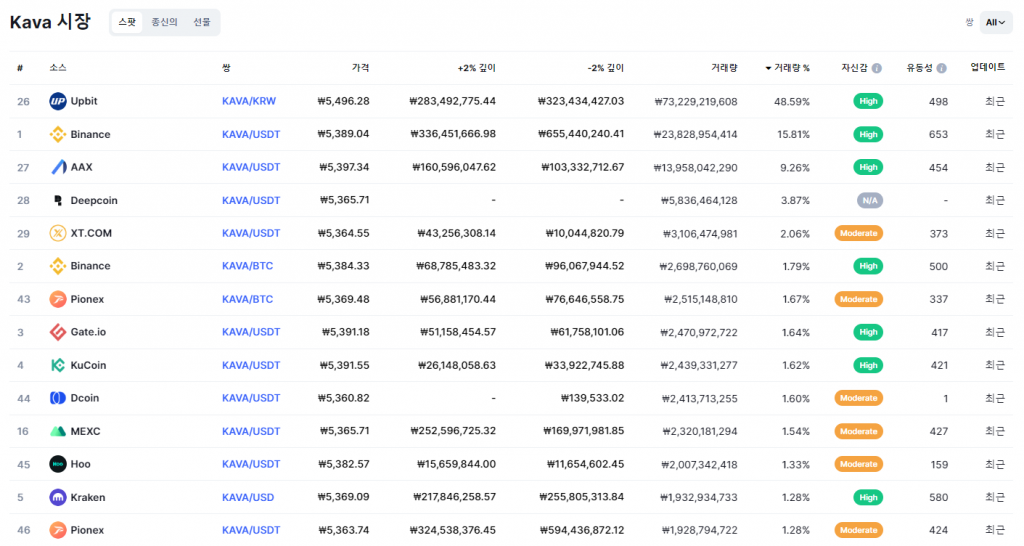This screenshot has width=1024, height=546.
Task: Click the sort arrow on 거래량 % header
Action: (768, 68)
